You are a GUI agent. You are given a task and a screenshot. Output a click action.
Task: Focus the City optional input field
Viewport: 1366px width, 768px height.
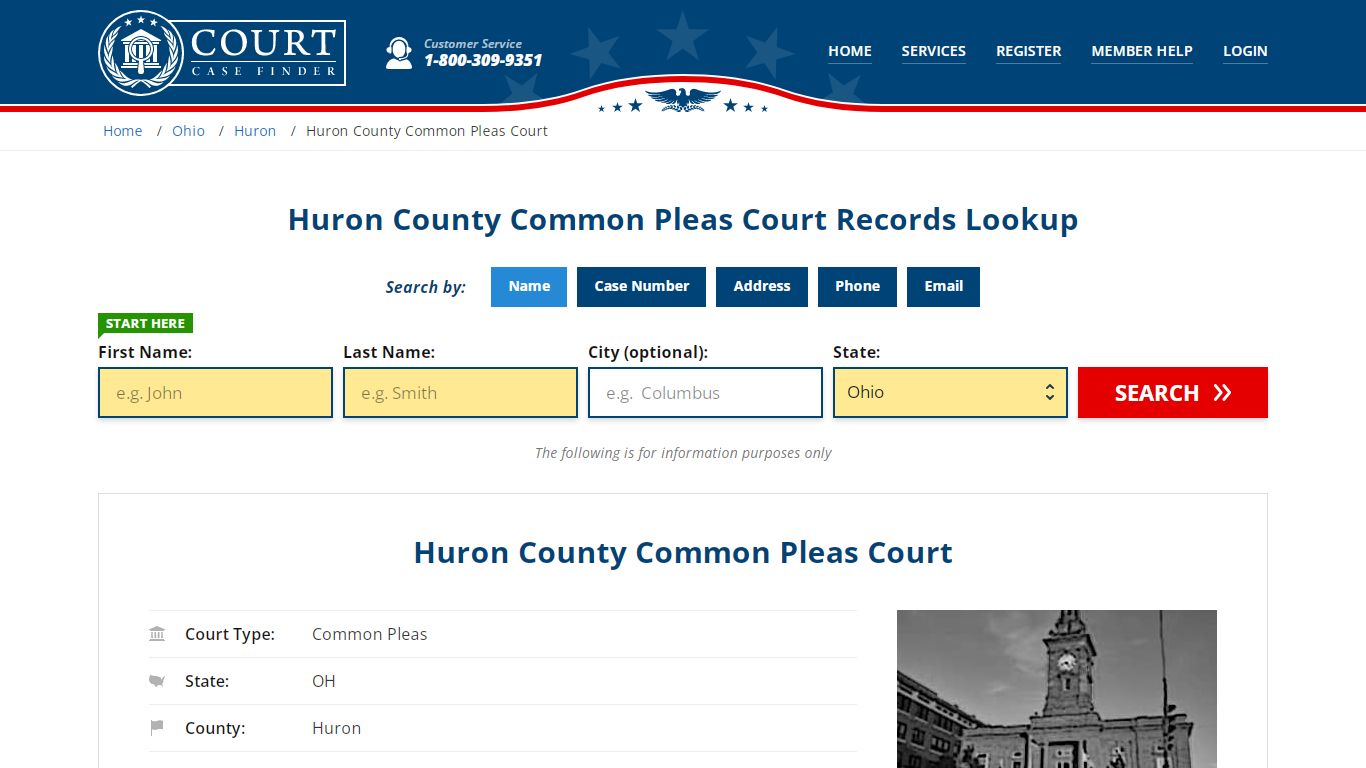pos(705,393)
